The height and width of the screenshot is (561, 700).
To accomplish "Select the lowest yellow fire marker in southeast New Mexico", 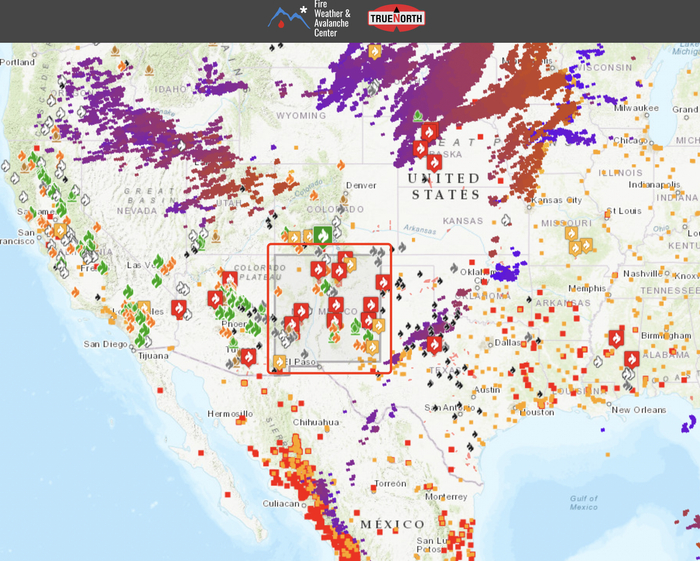I will [x=372, y=347].
